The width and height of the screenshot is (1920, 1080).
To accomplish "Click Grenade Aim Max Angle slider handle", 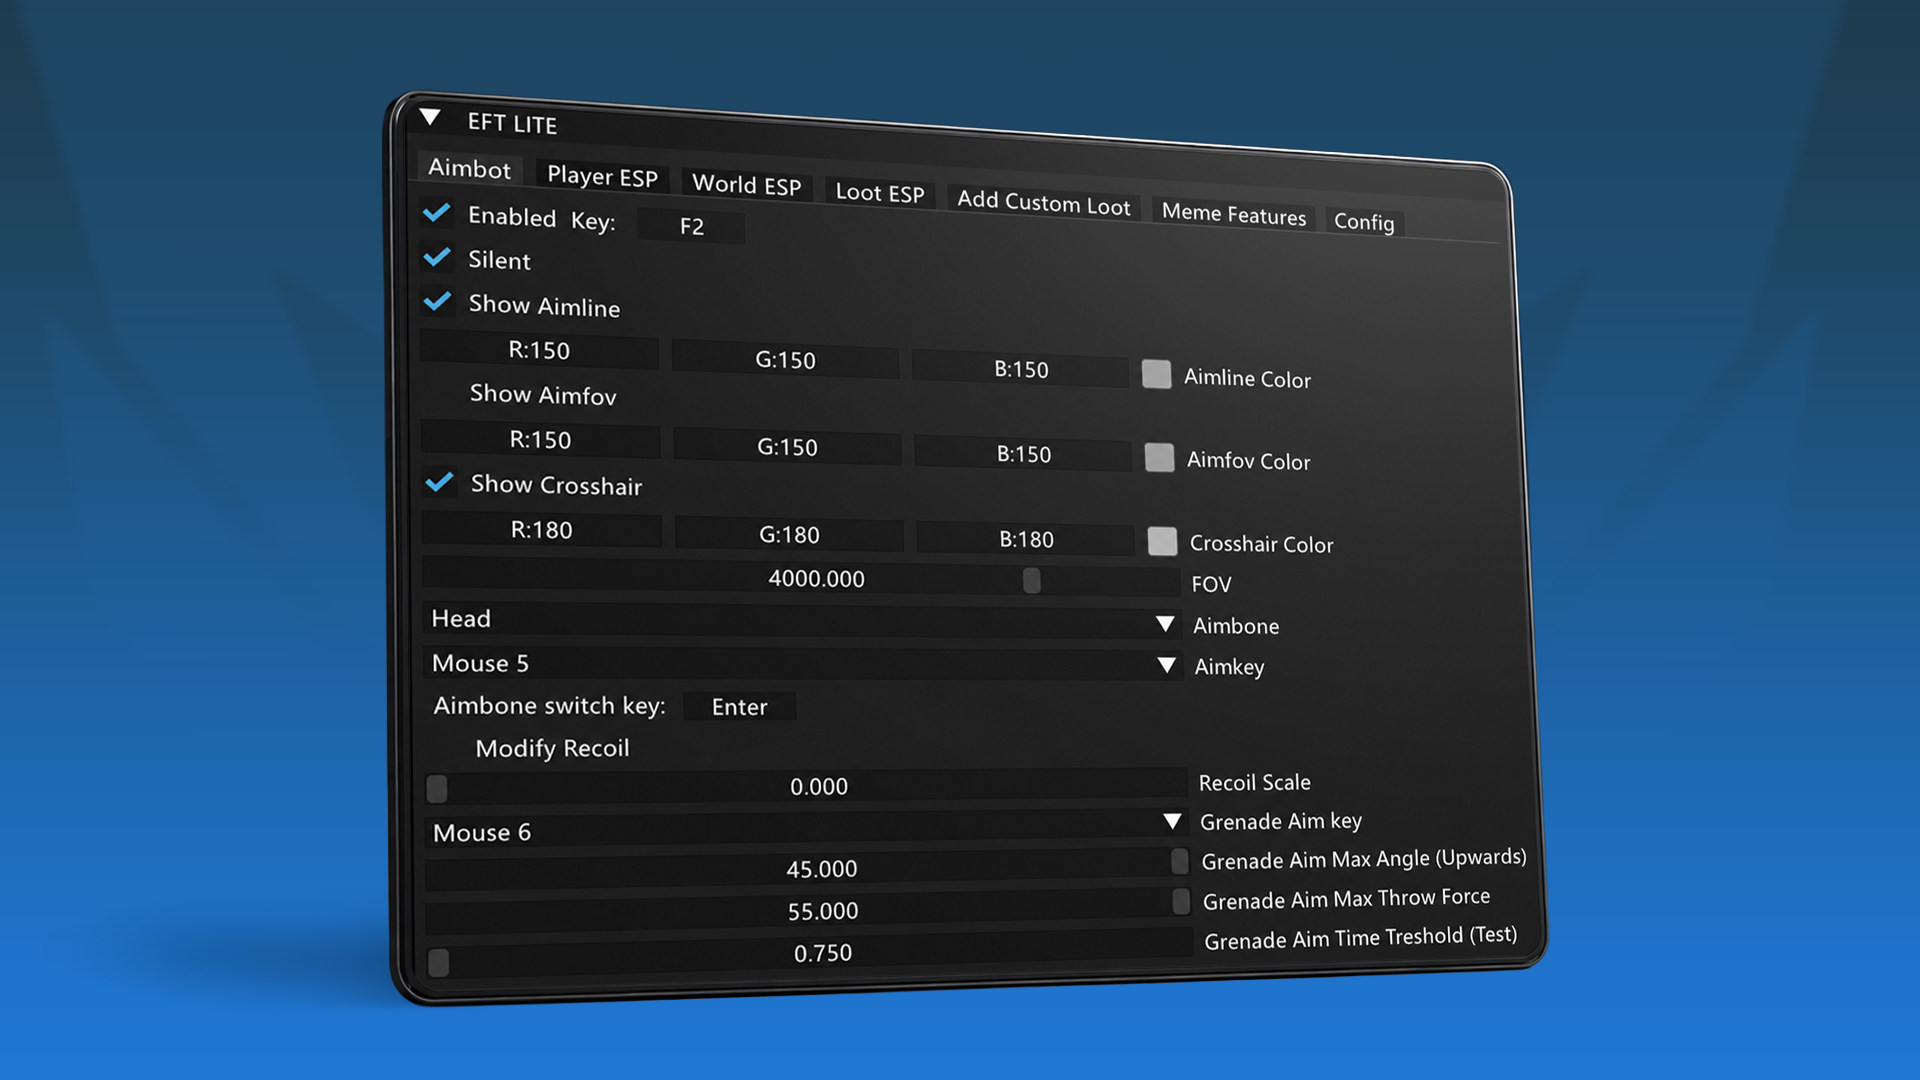I will pyautogui.click(x=1179, y=861).
